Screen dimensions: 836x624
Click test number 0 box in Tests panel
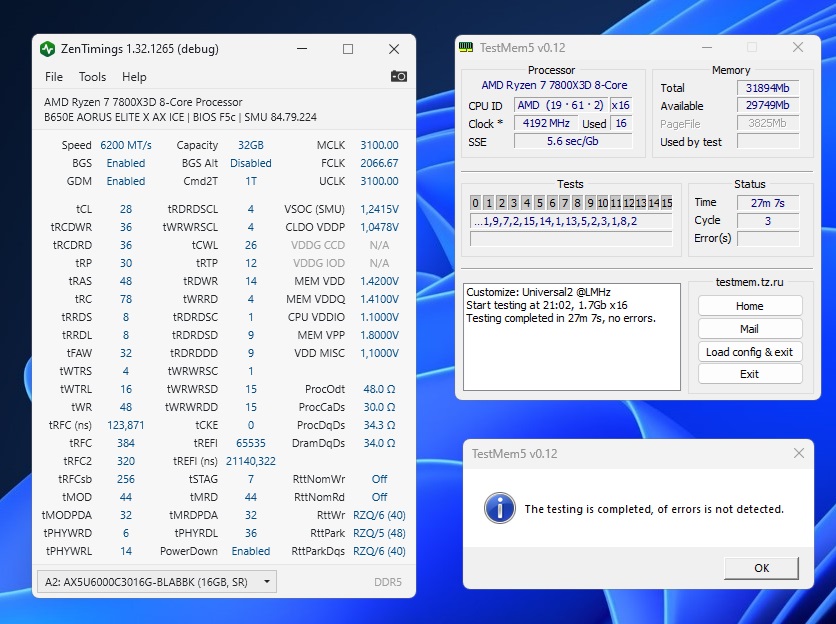pos(476,203)
